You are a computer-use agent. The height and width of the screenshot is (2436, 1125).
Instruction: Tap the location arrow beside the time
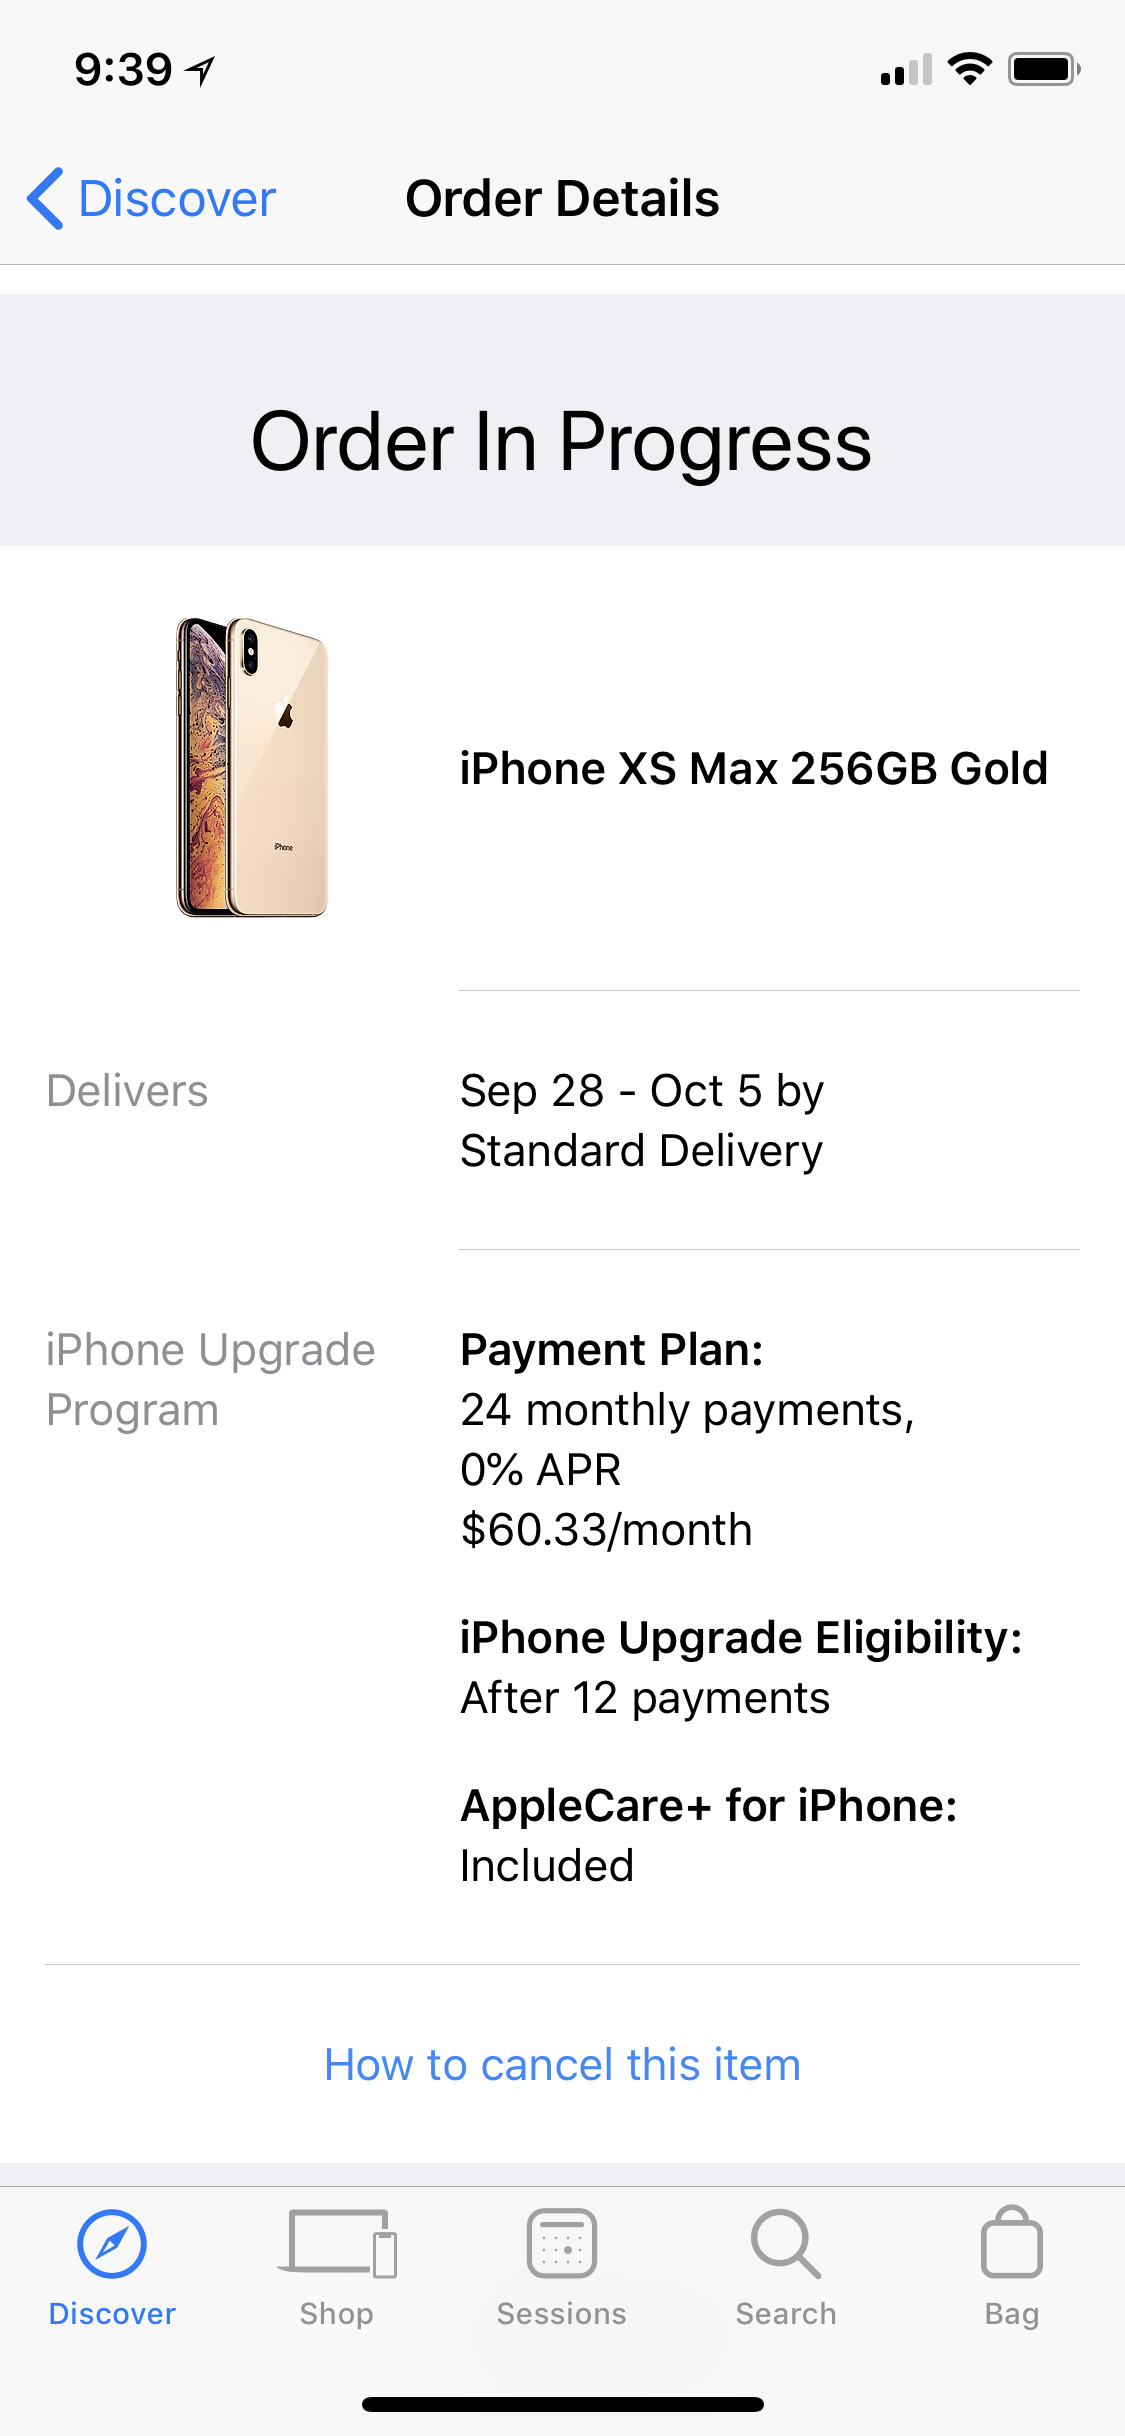click(x=201, y=71)
